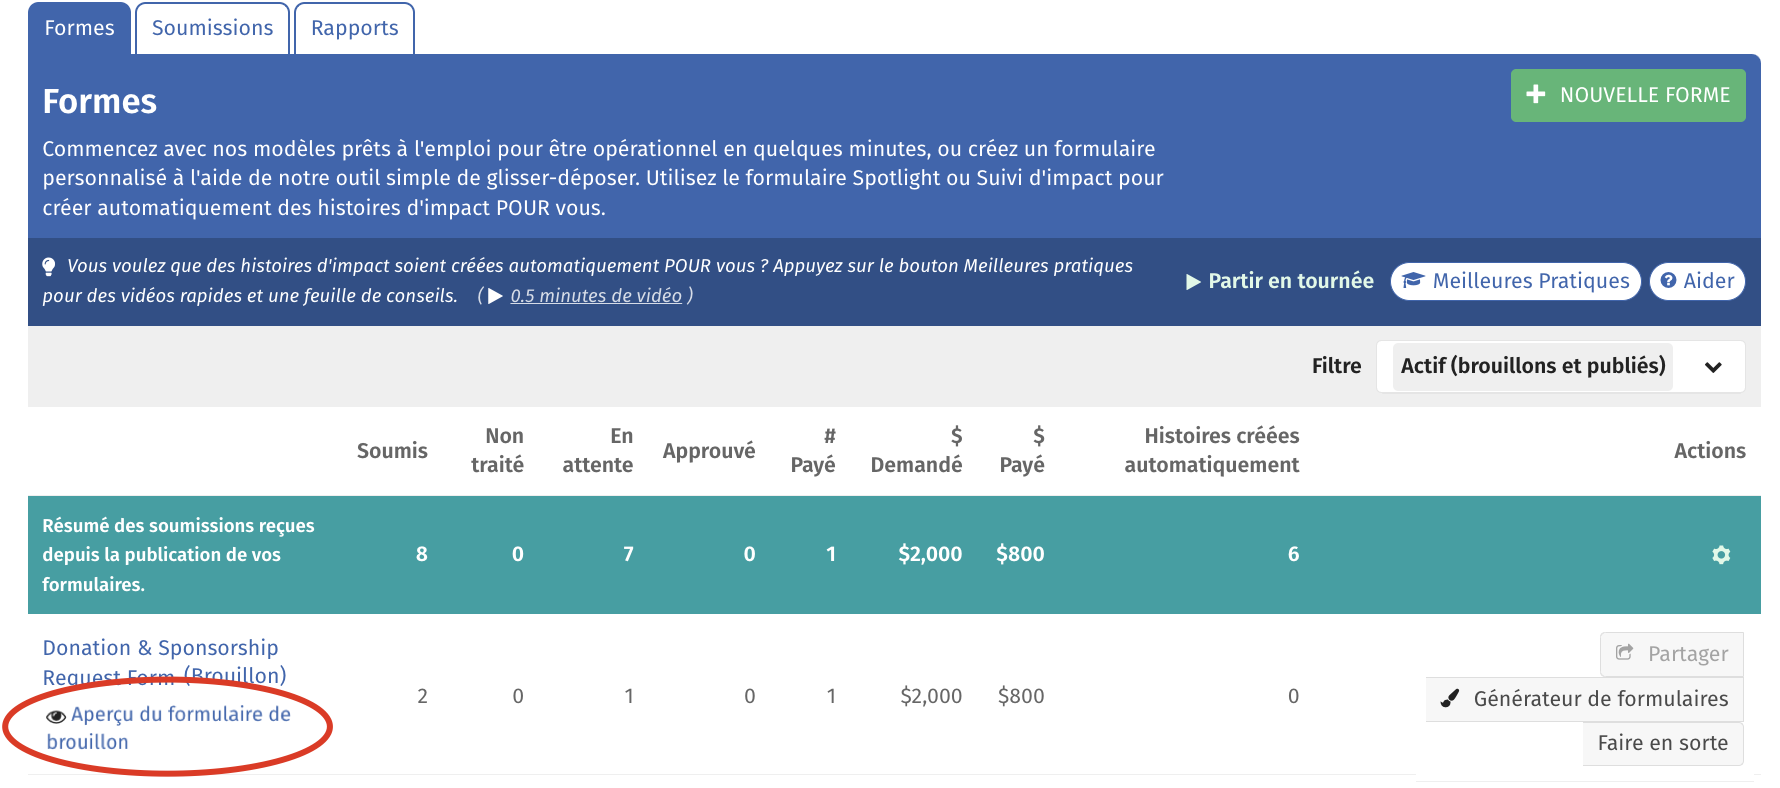
Task: Click the lightbulb tip icon
Action: click(49, 267)
